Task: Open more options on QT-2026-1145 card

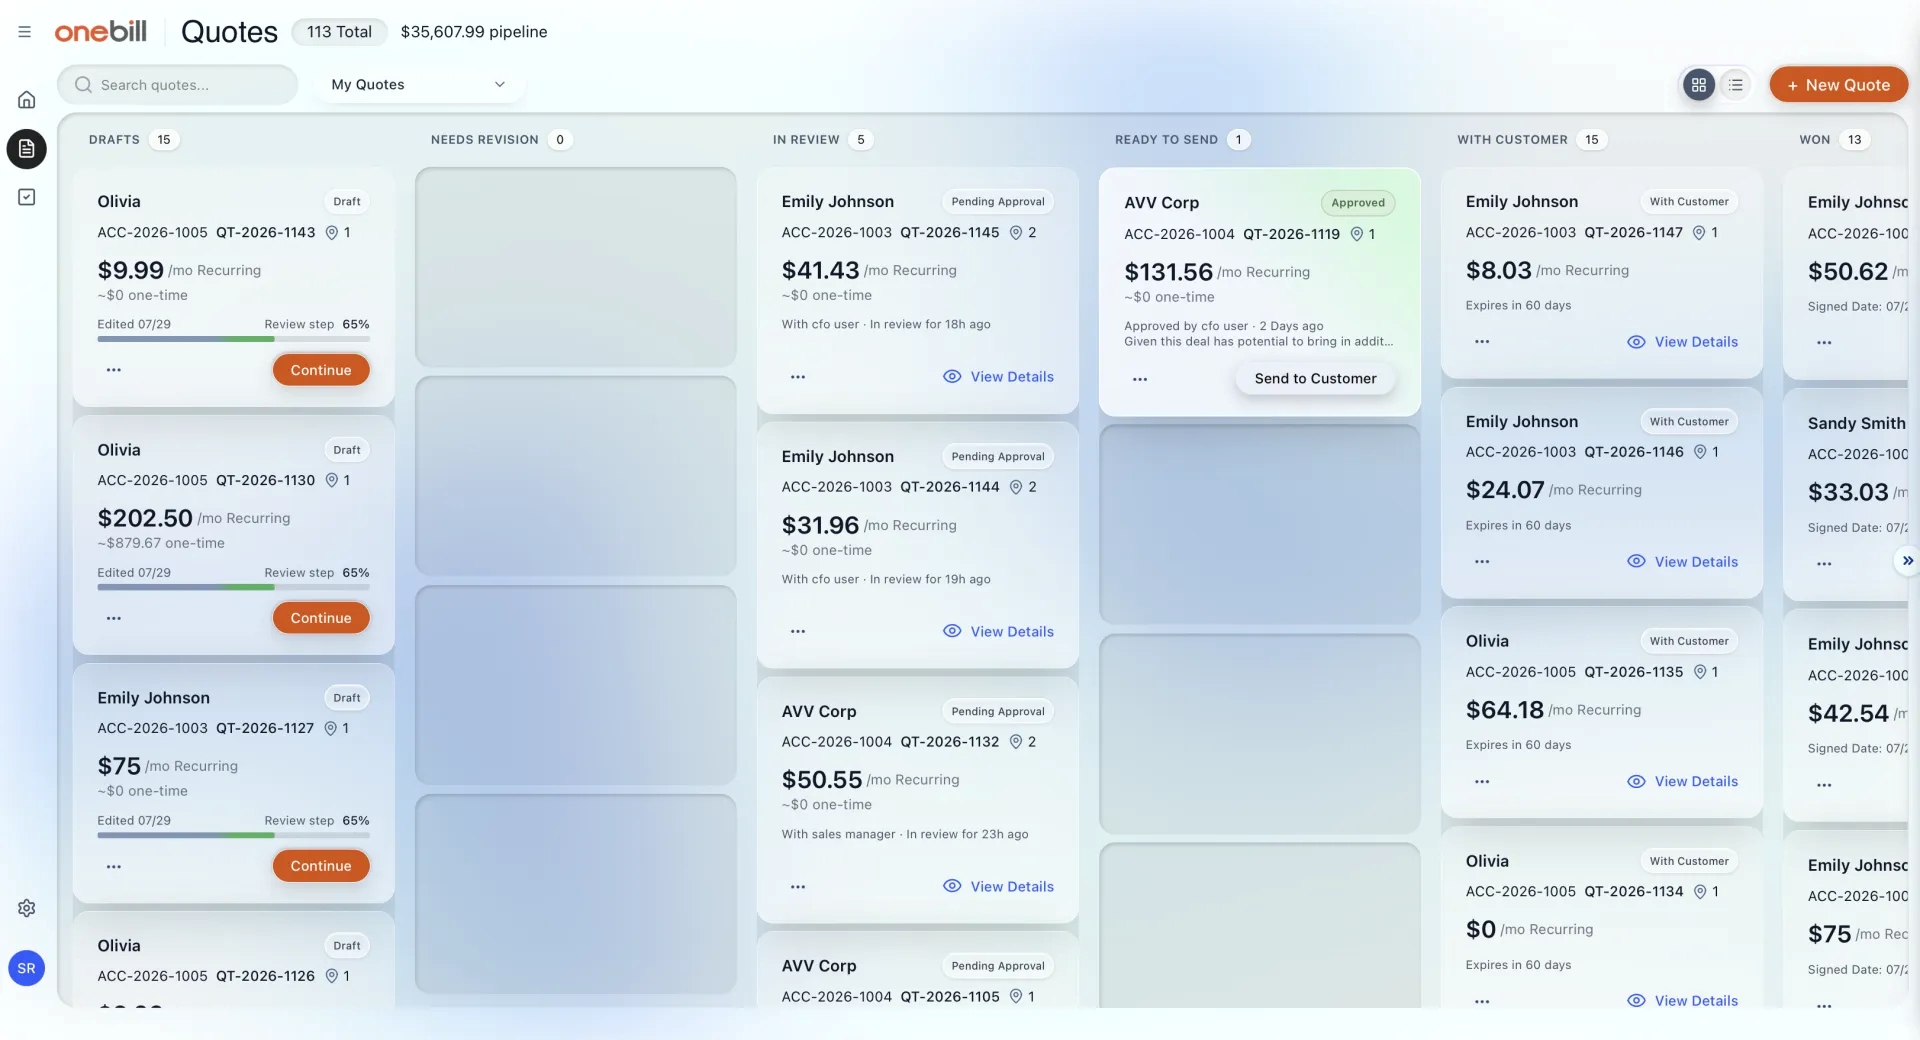Action: coord(798,377)
